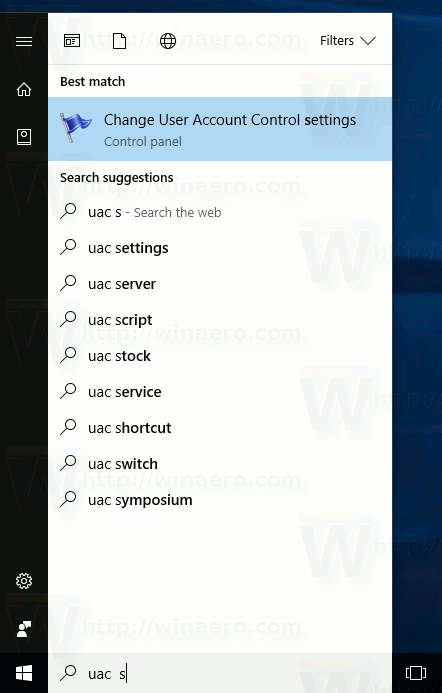Select the 'uac shortcut' suggestion
Viewport: 442px width, 693px height.
[220, 428]
